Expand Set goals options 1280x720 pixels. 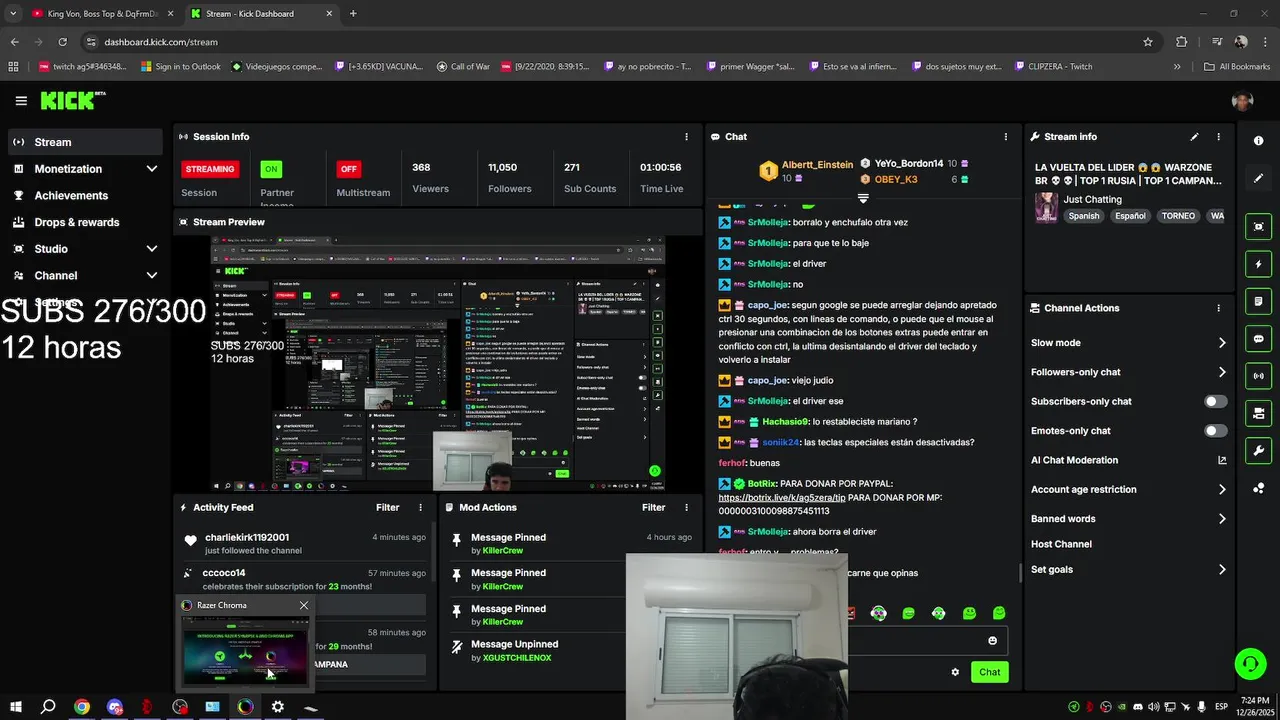(x=1221, y=570)
